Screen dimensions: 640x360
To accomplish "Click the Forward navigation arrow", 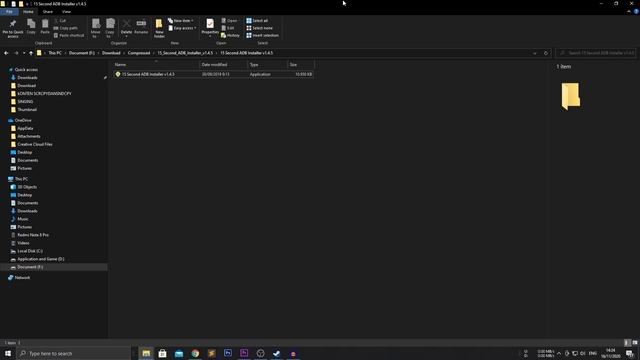I will pos(16,53).
